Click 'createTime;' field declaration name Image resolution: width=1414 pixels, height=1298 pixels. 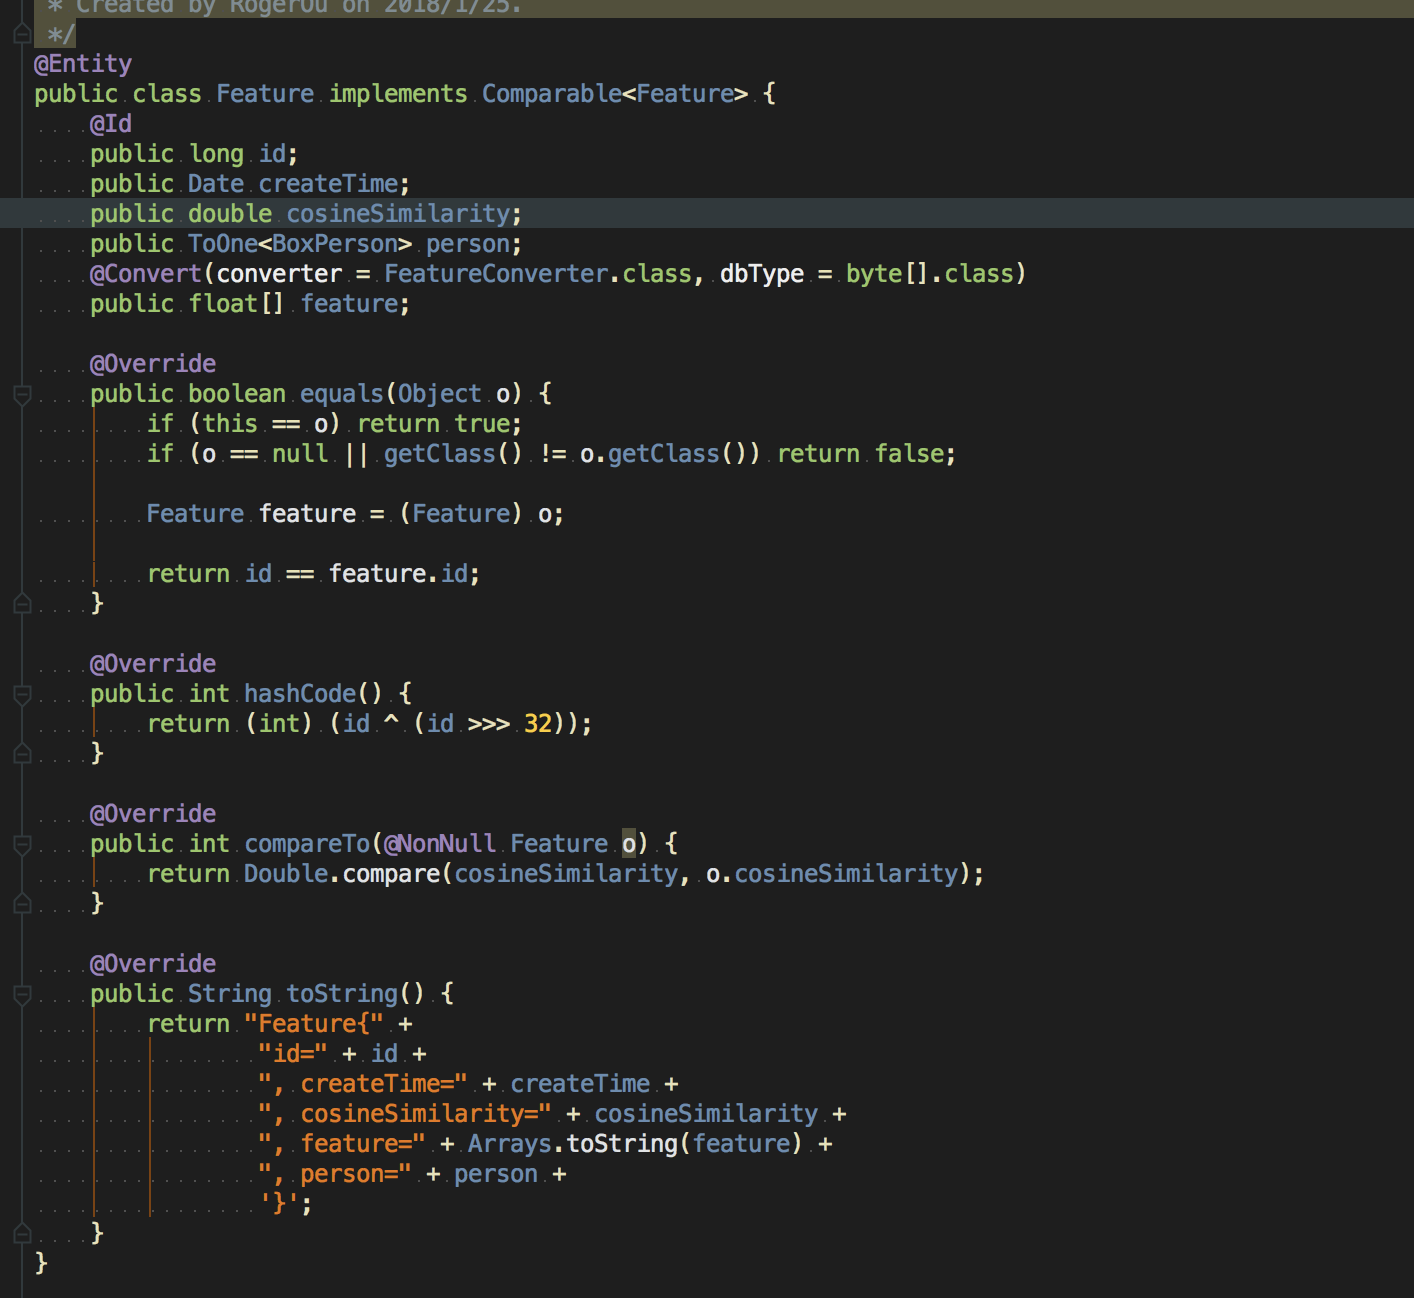334,184
